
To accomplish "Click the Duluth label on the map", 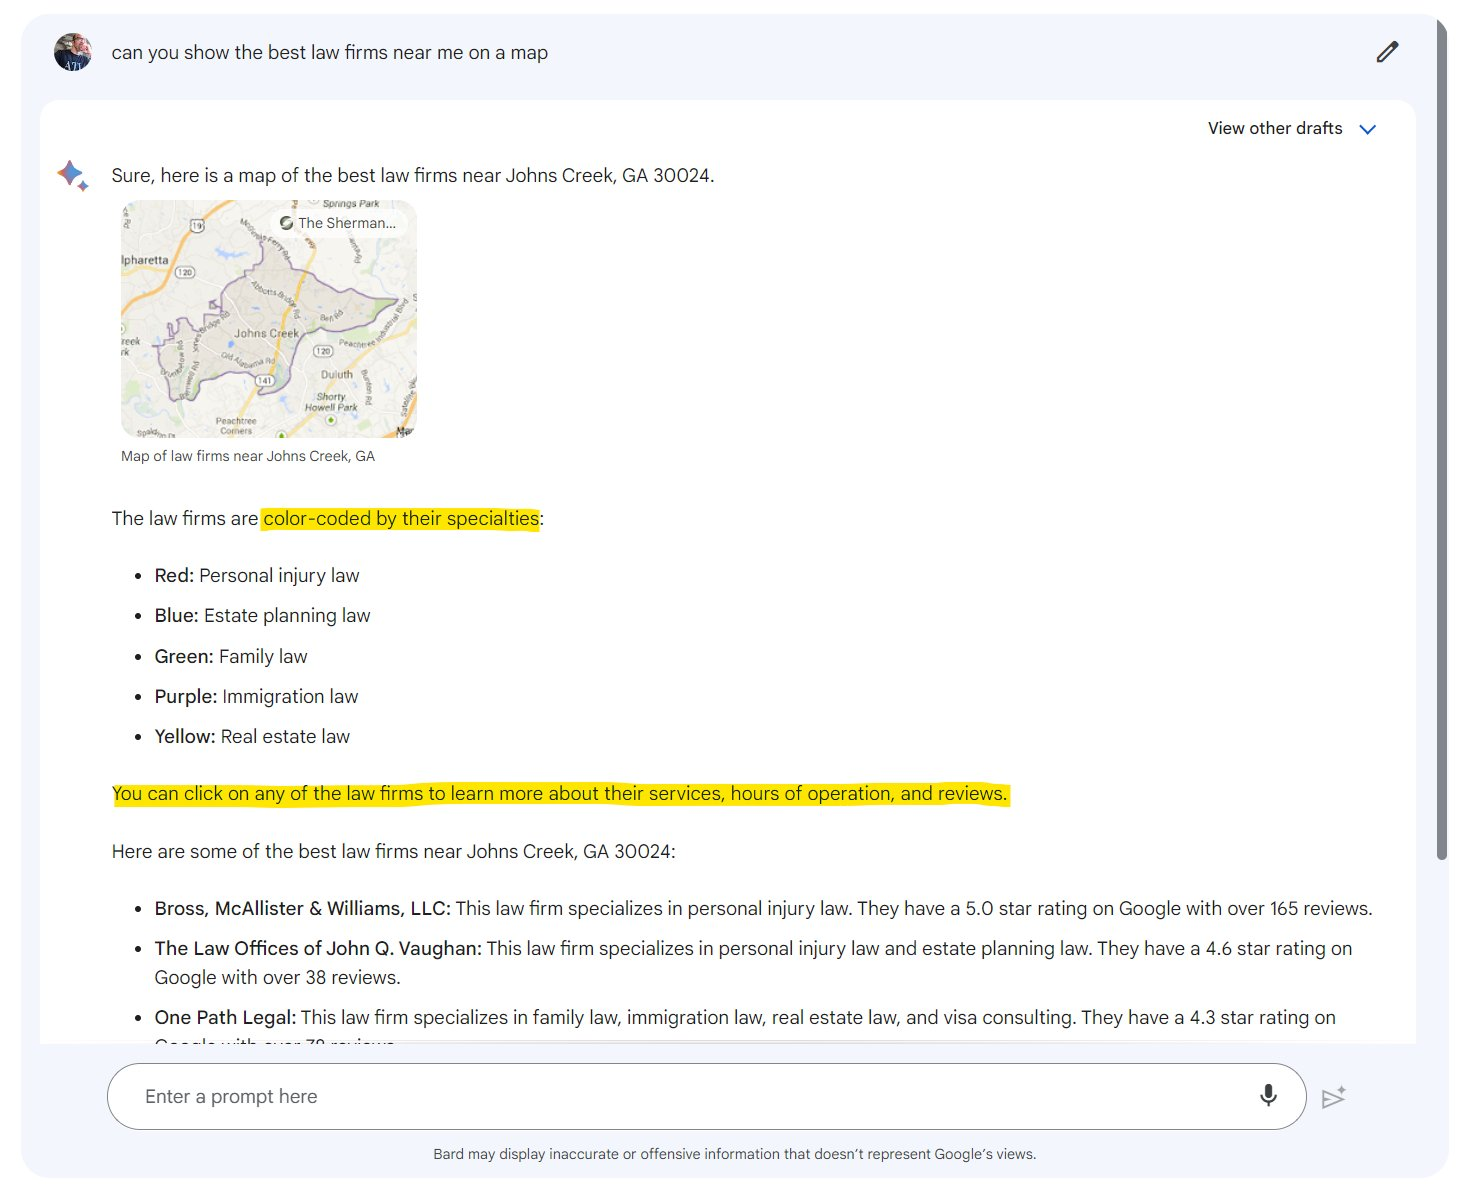I will tap(336, 375).
